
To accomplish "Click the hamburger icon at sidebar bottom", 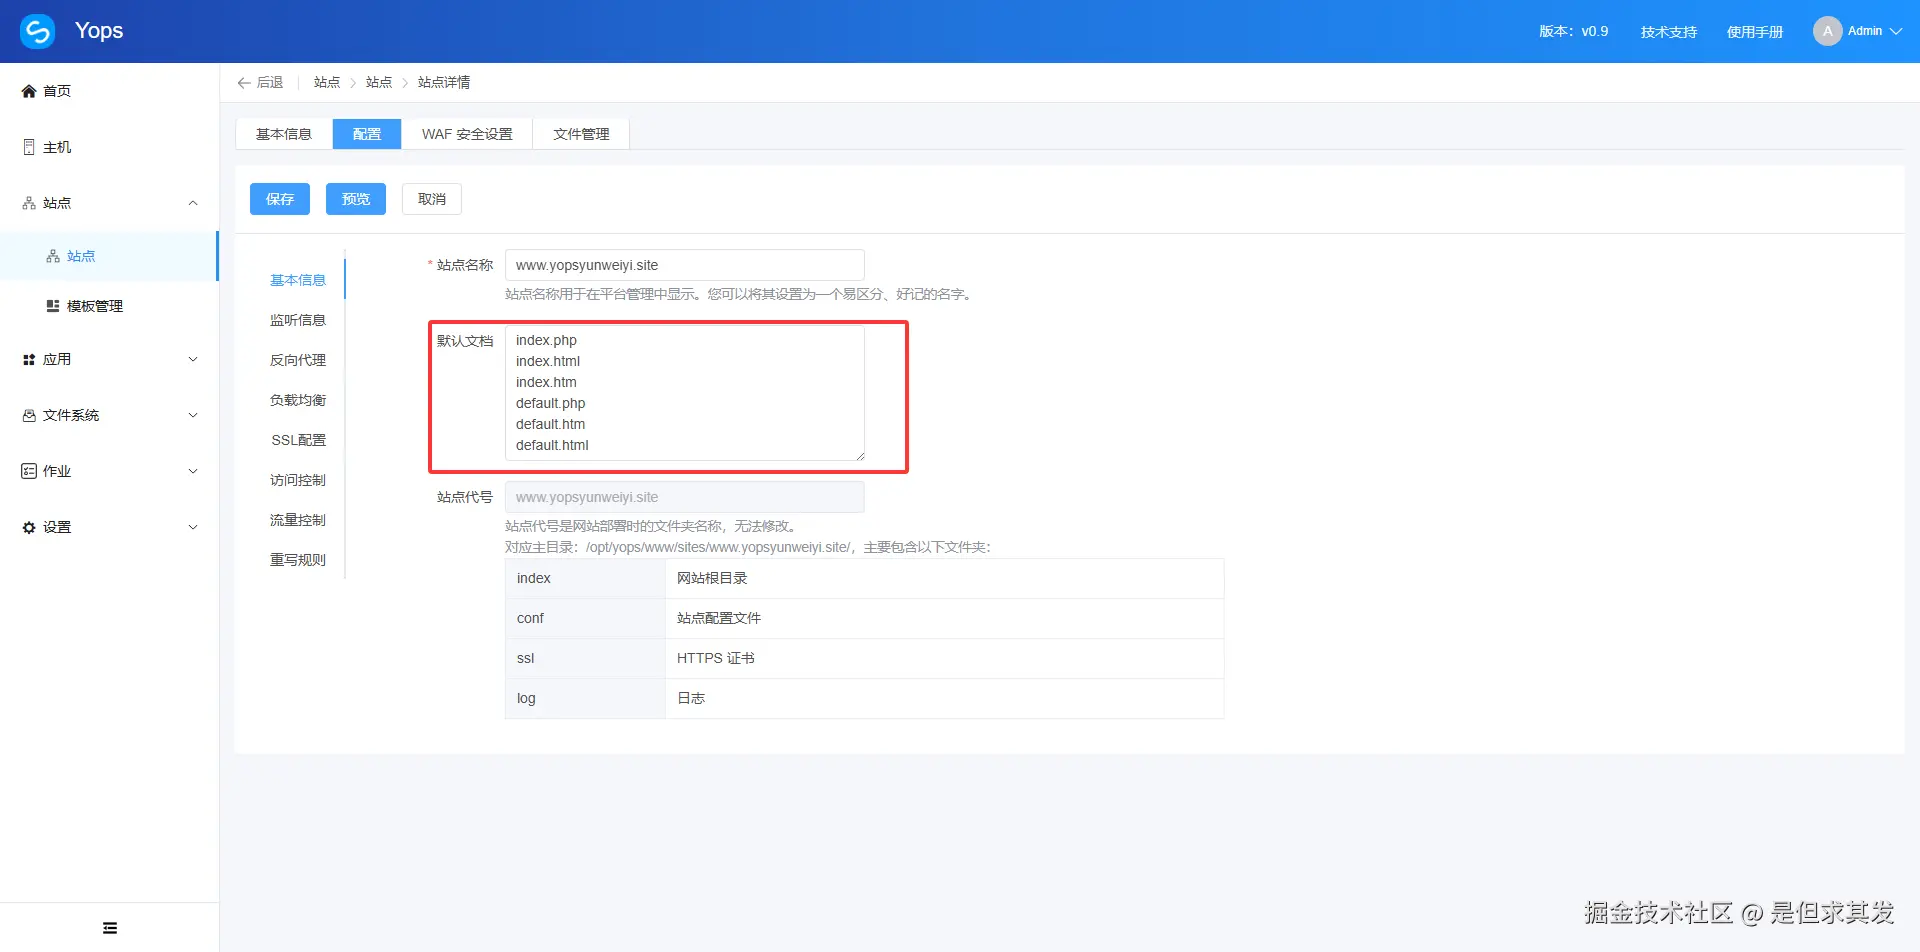I will coord(109,927).
